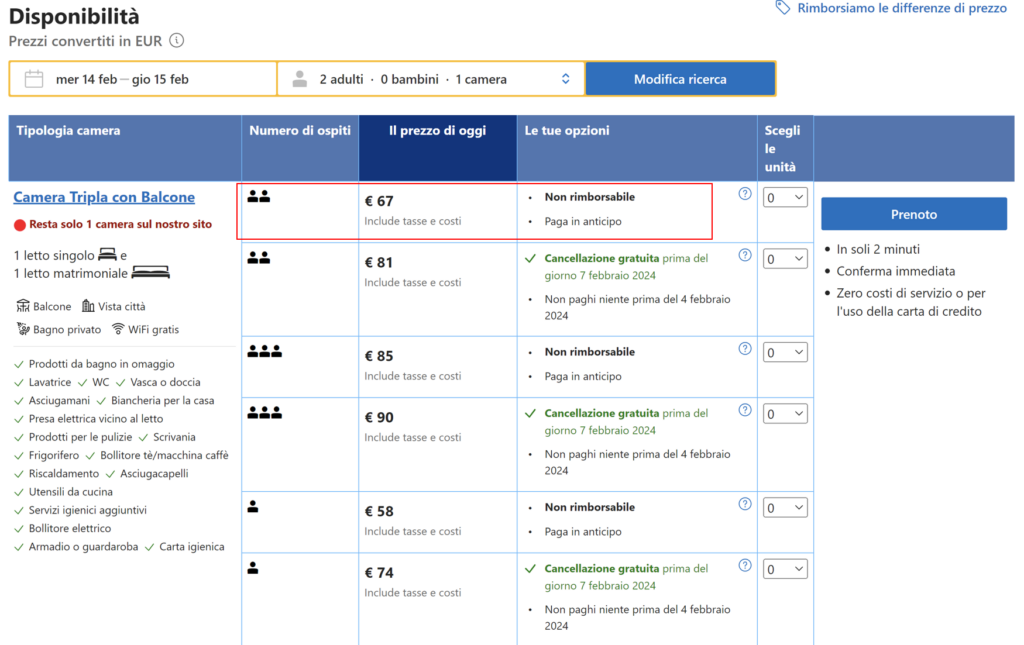Click help icon for the € 67 option
This screenshot has width=1024, height=645.
(x=745, y=194)
